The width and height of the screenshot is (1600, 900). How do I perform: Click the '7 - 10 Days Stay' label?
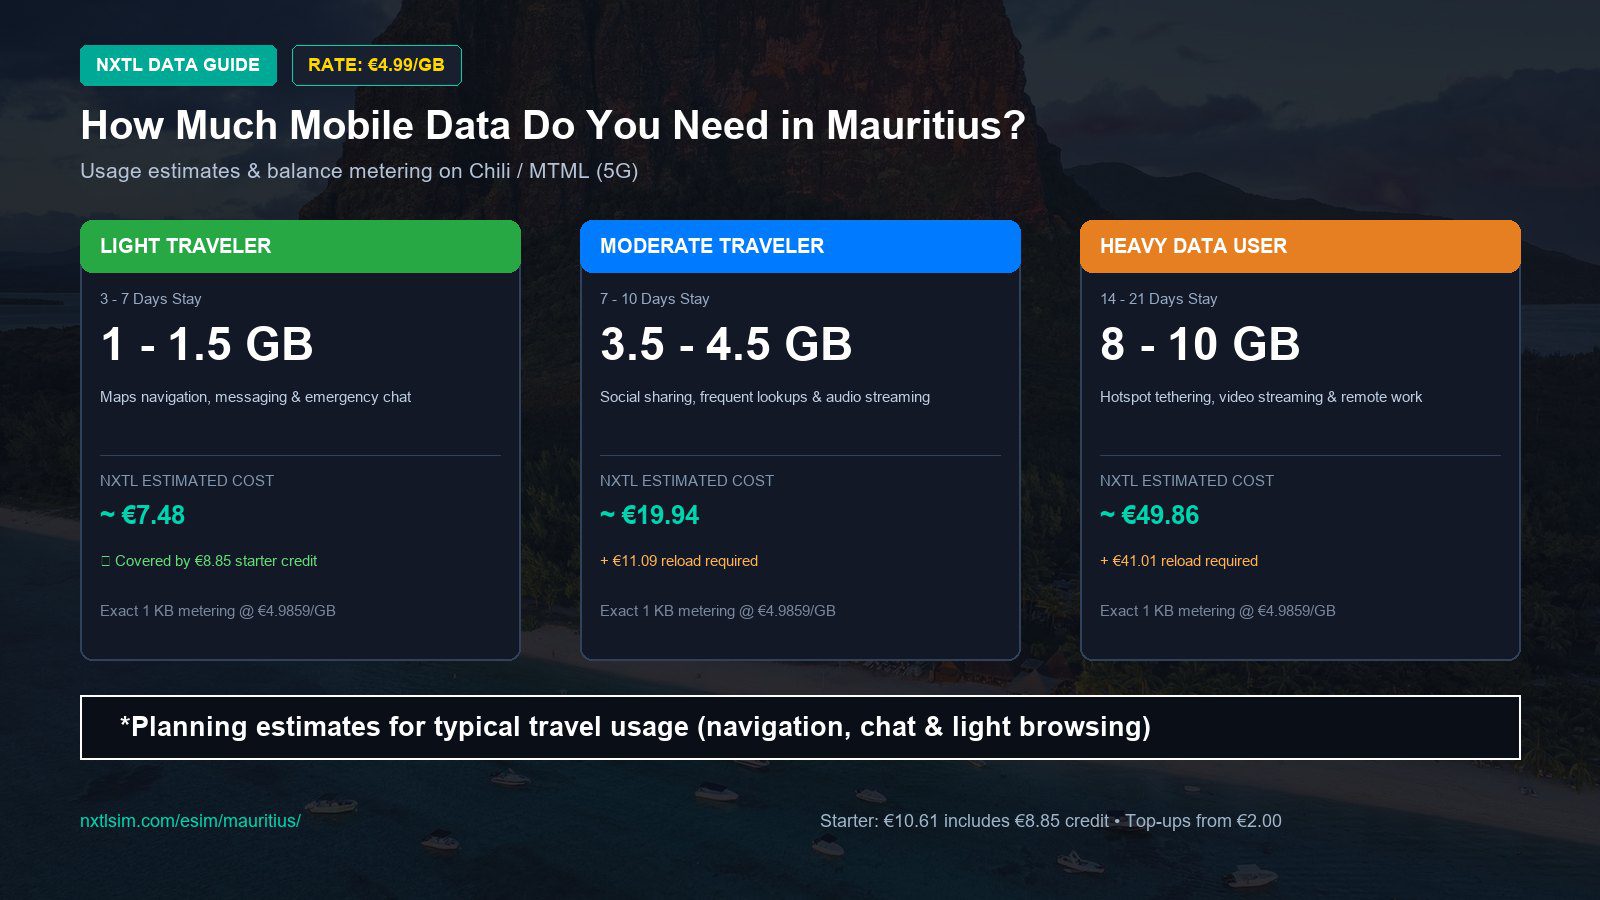point(655,299)
